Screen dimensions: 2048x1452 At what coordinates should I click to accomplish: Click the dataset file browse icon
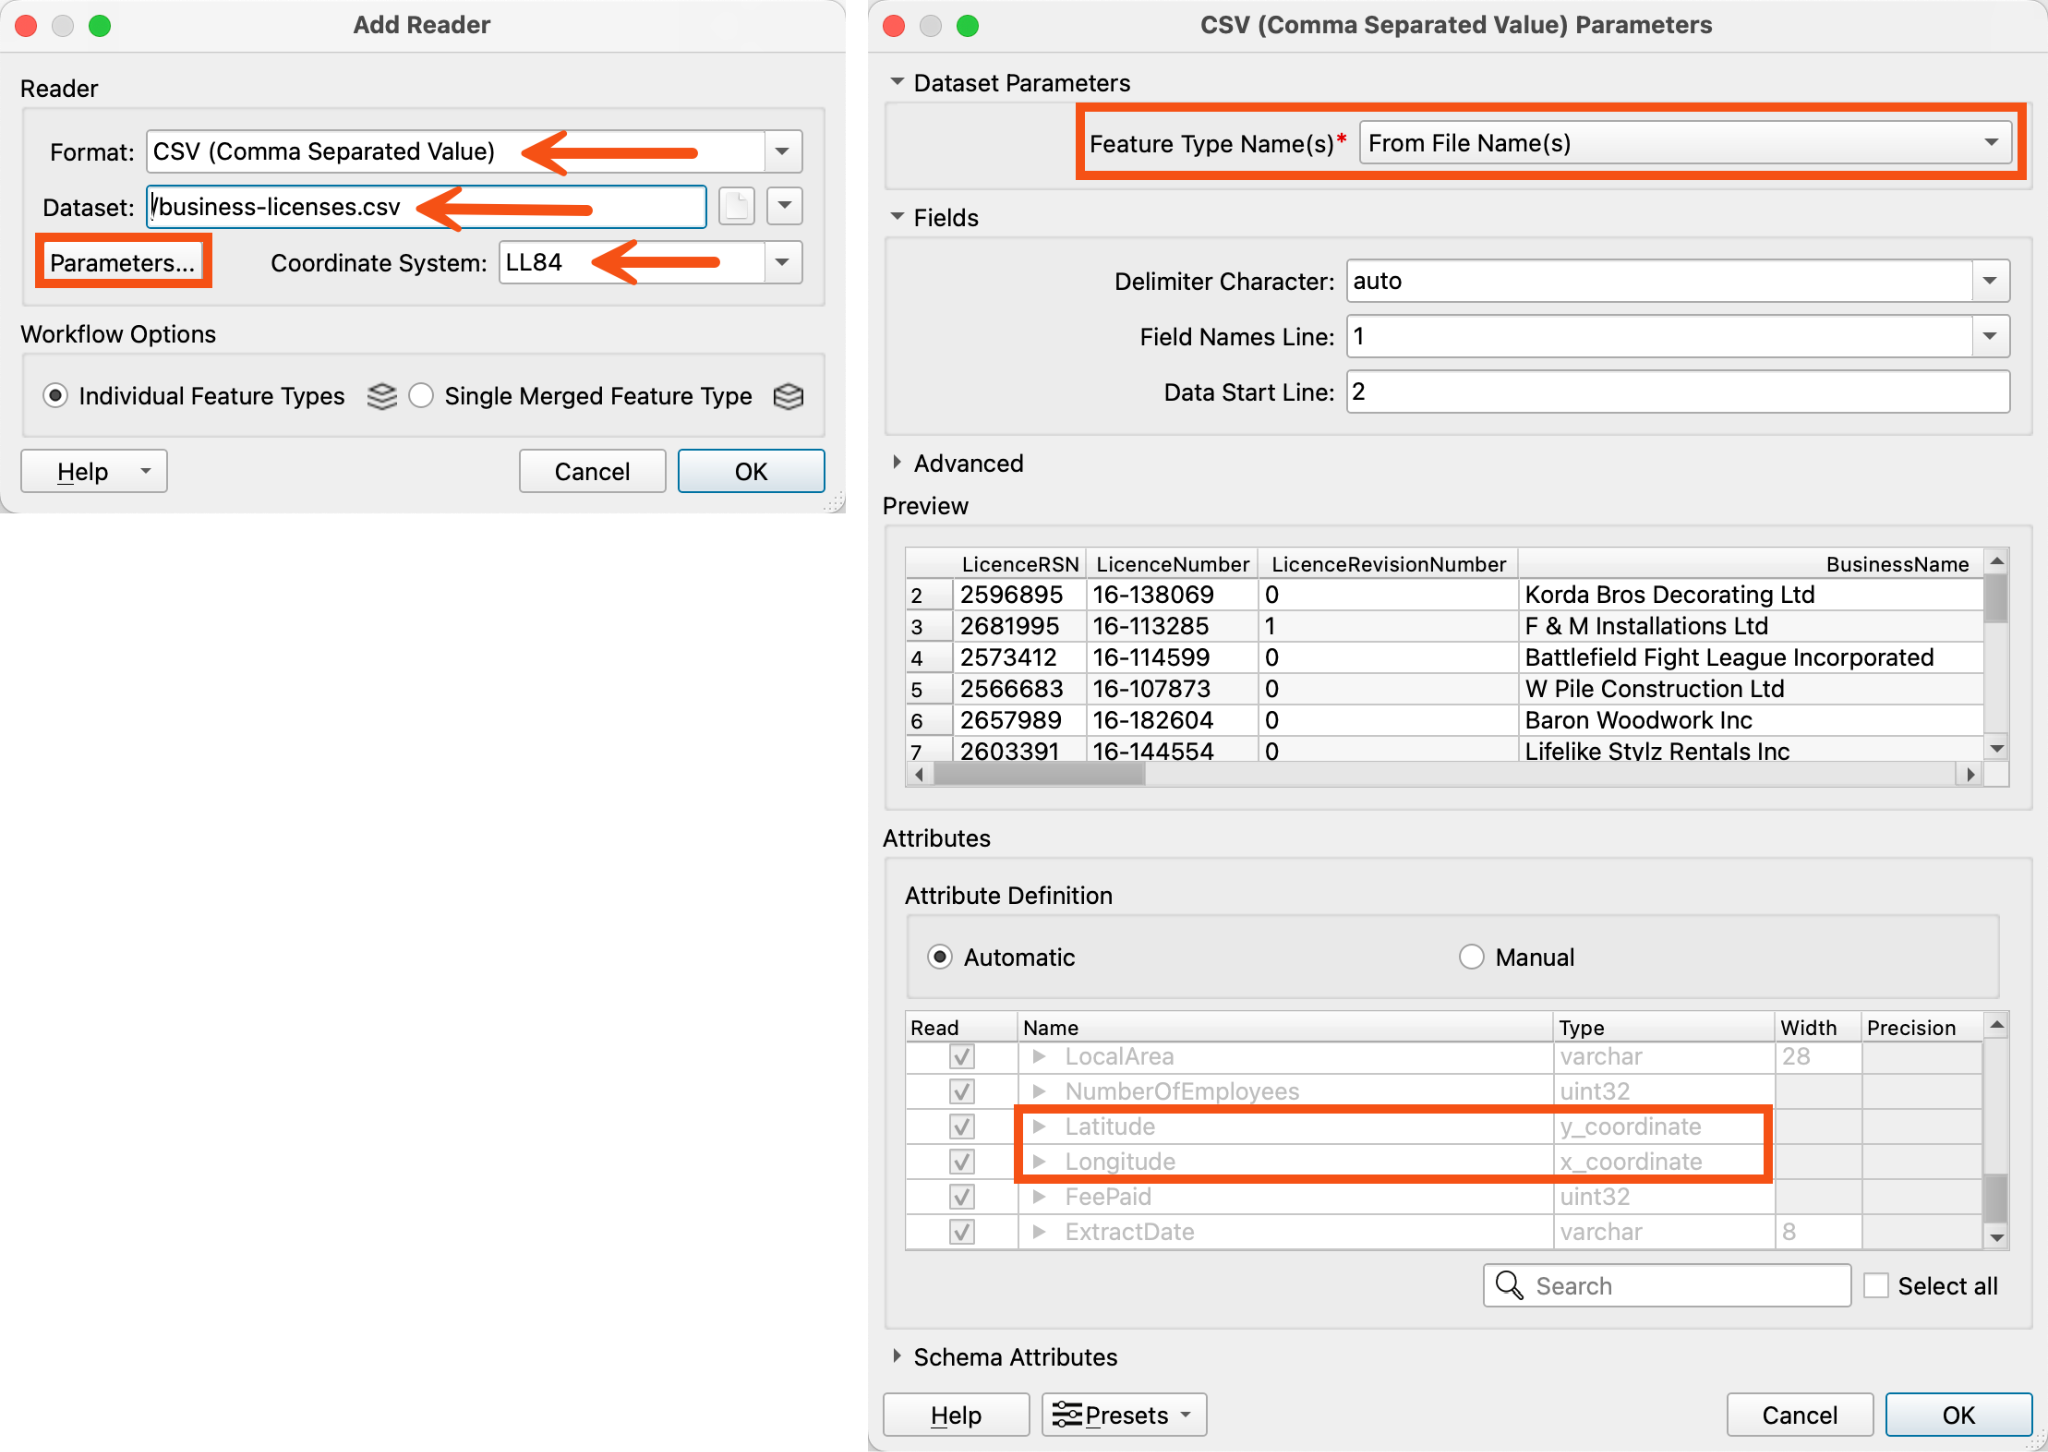point(736,207)
